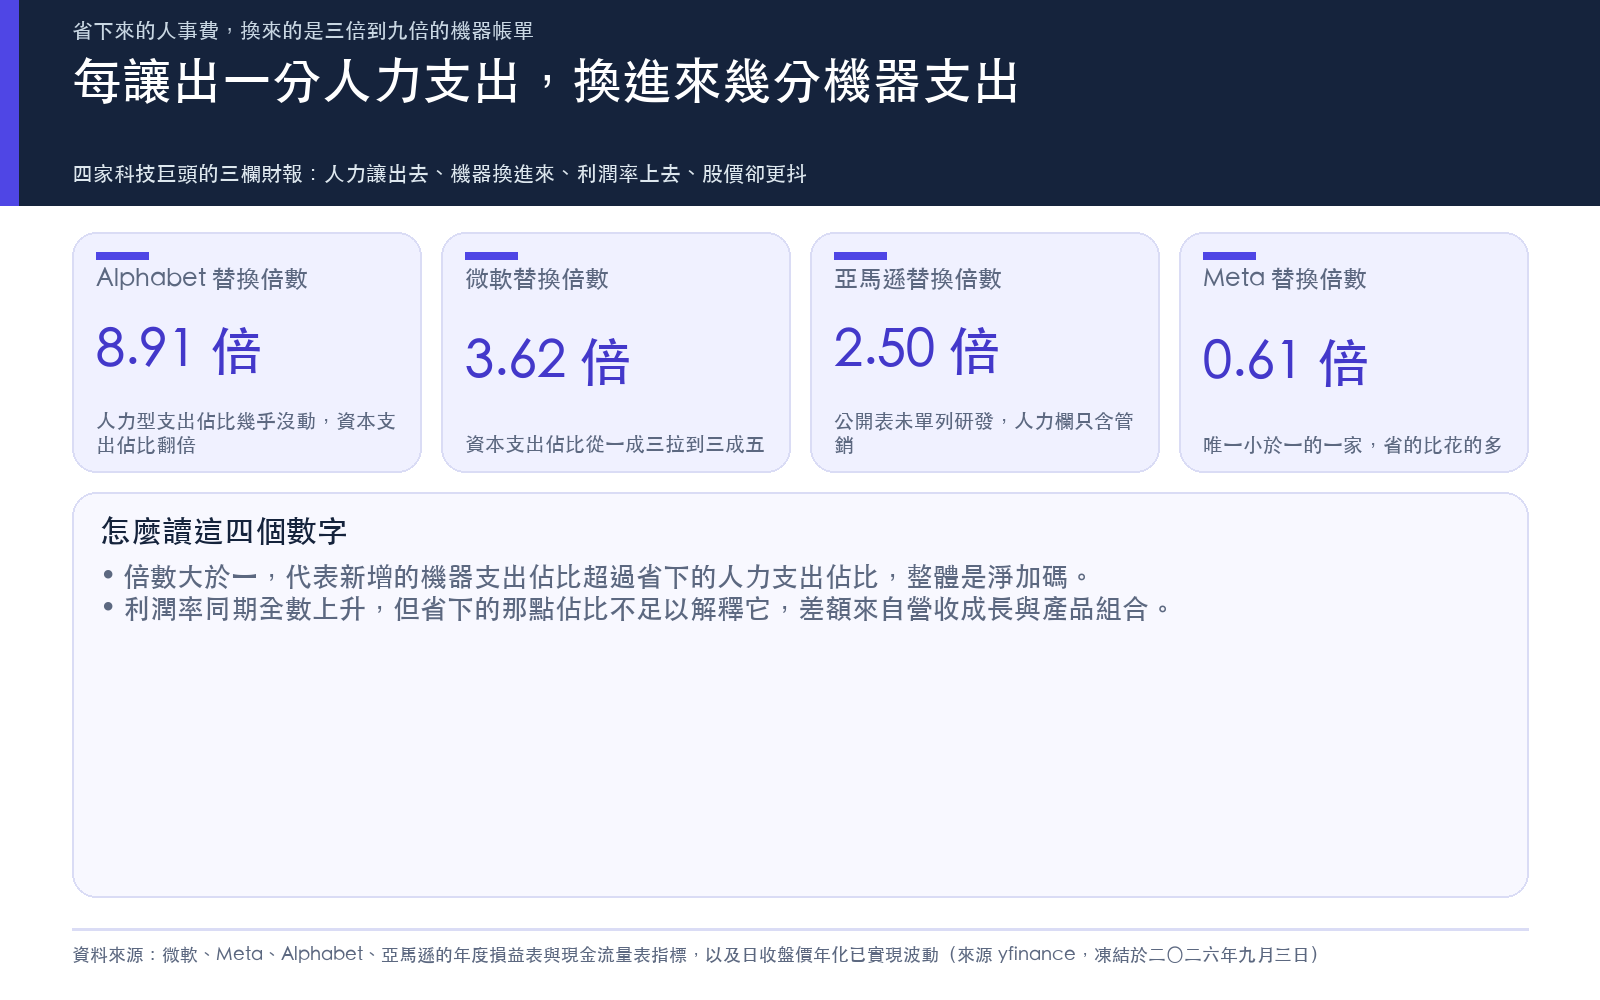
Task: Click the 資料來源 footer line
Action: click(696, 955)
